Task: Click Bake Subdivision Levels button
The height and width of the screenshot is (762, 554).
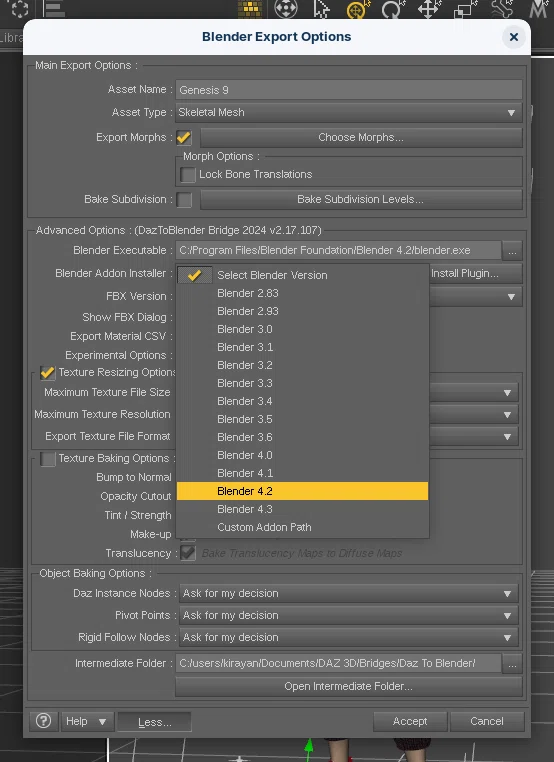Action: 361,199
